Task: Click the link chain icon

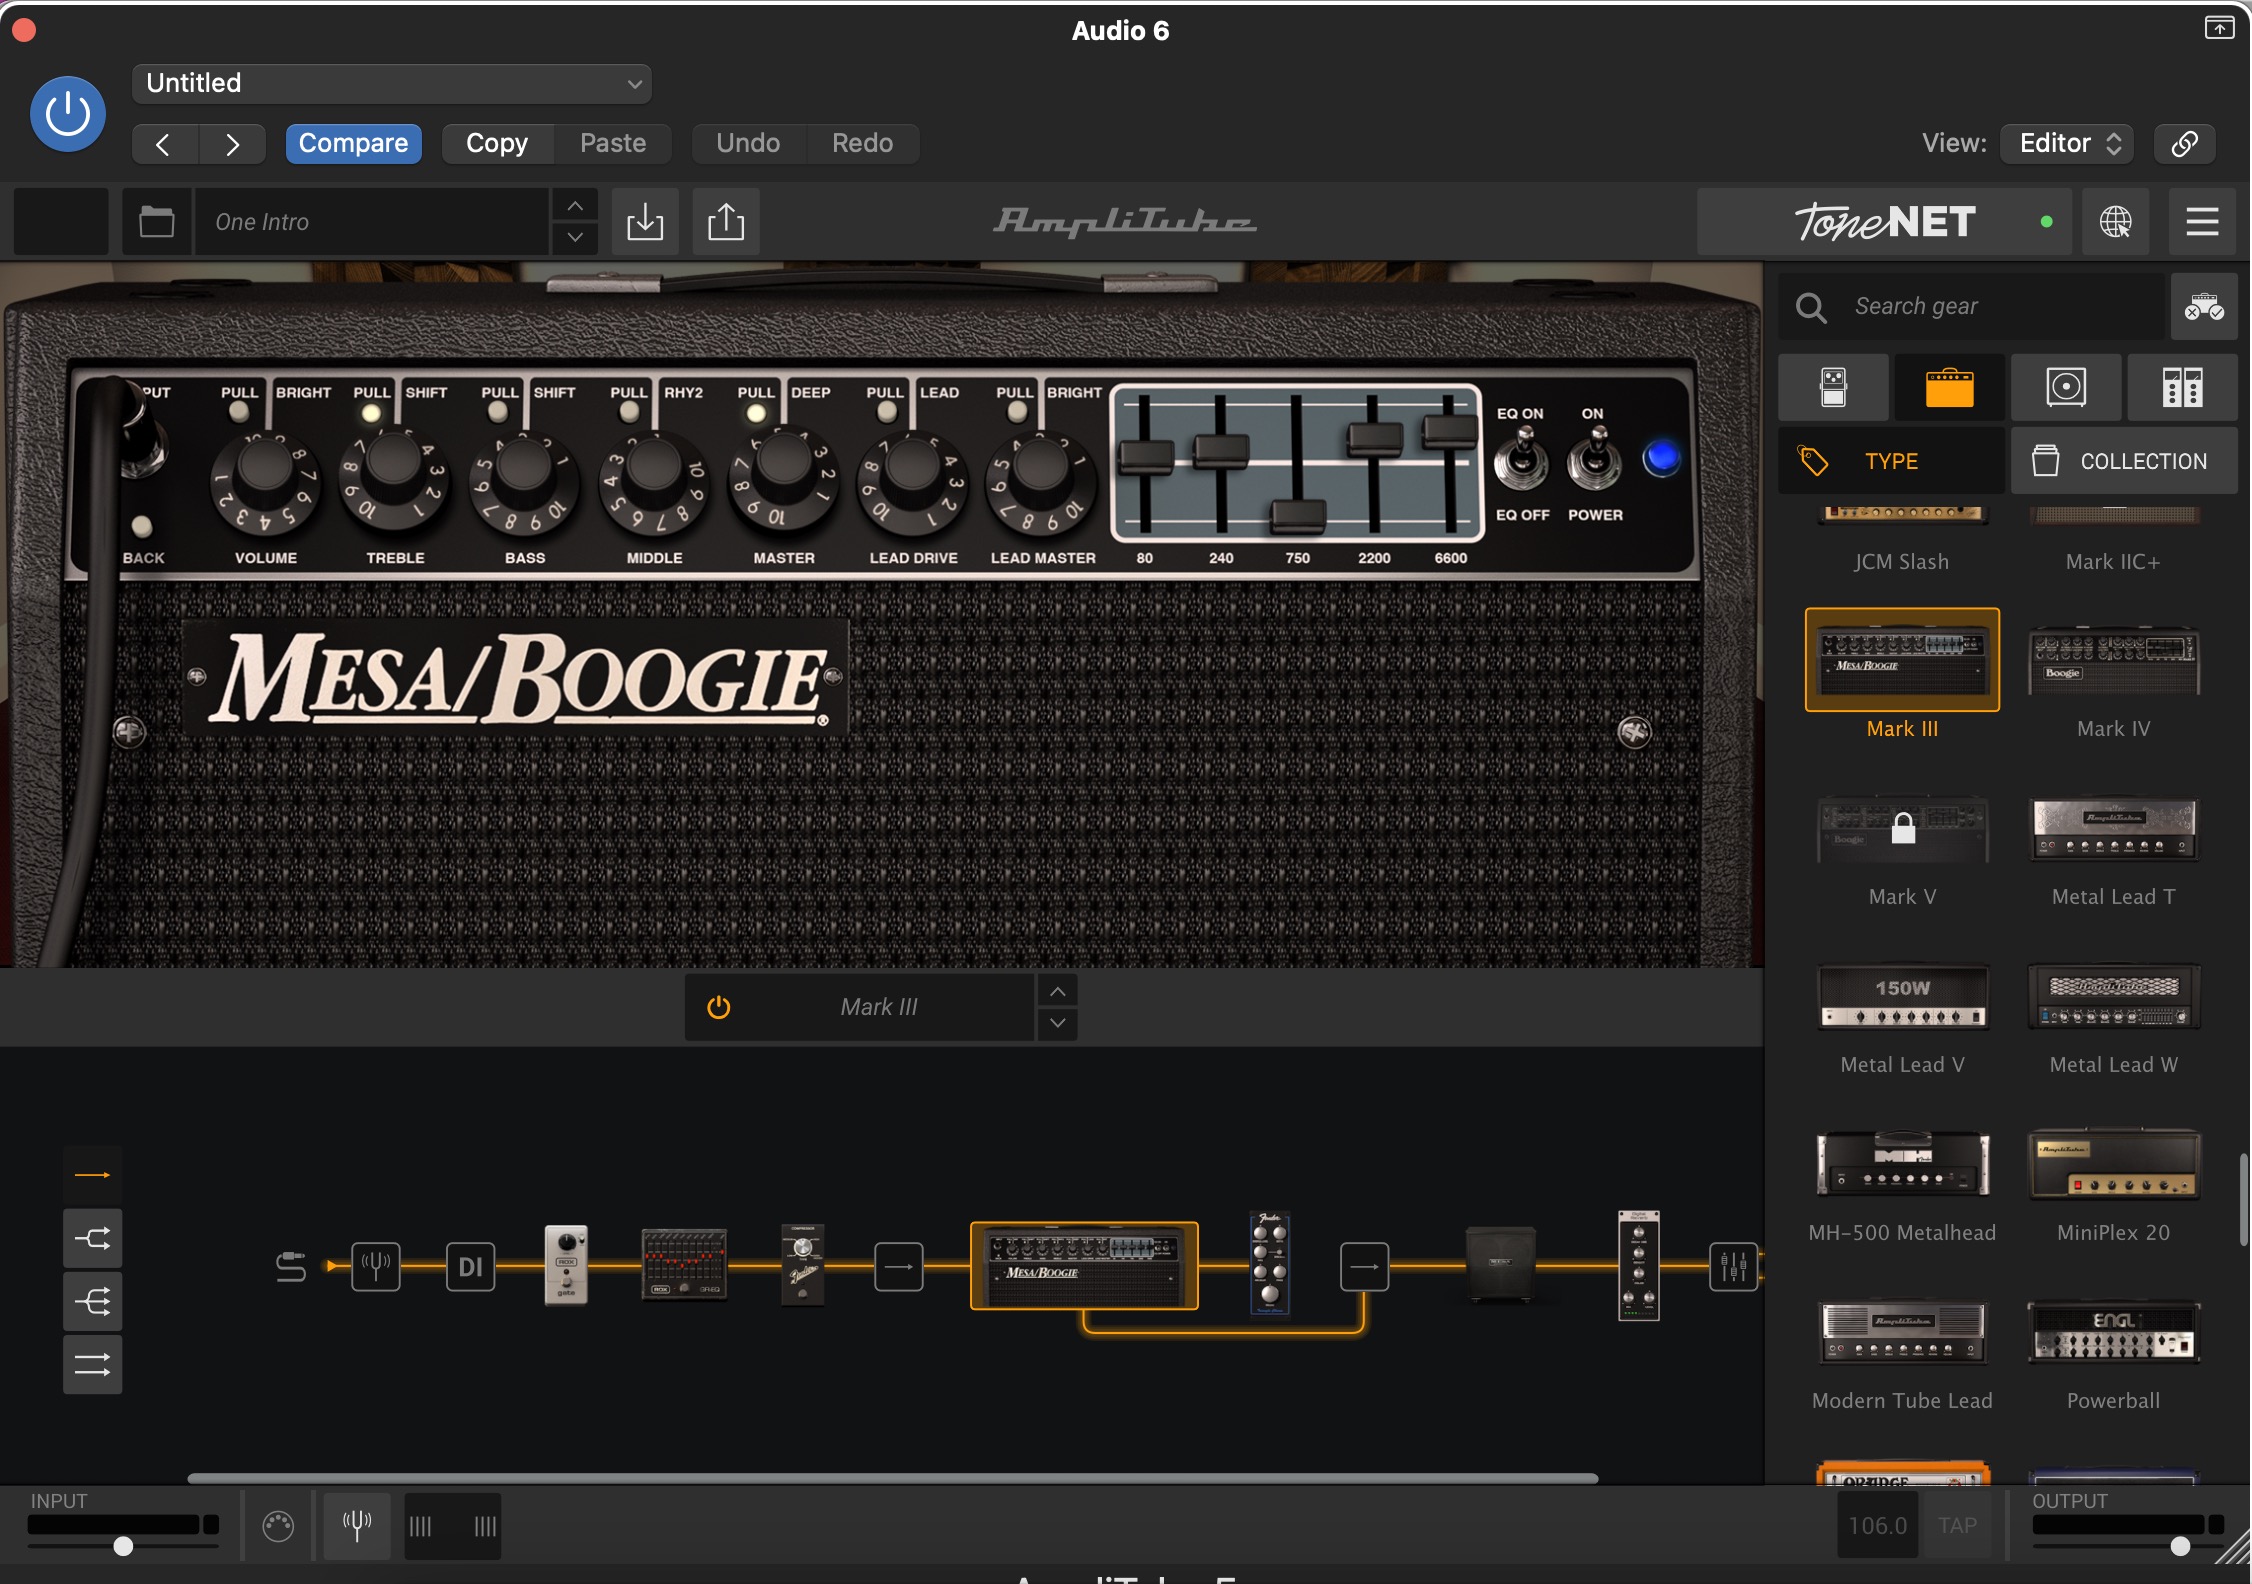Action: tap(2185, 144)
